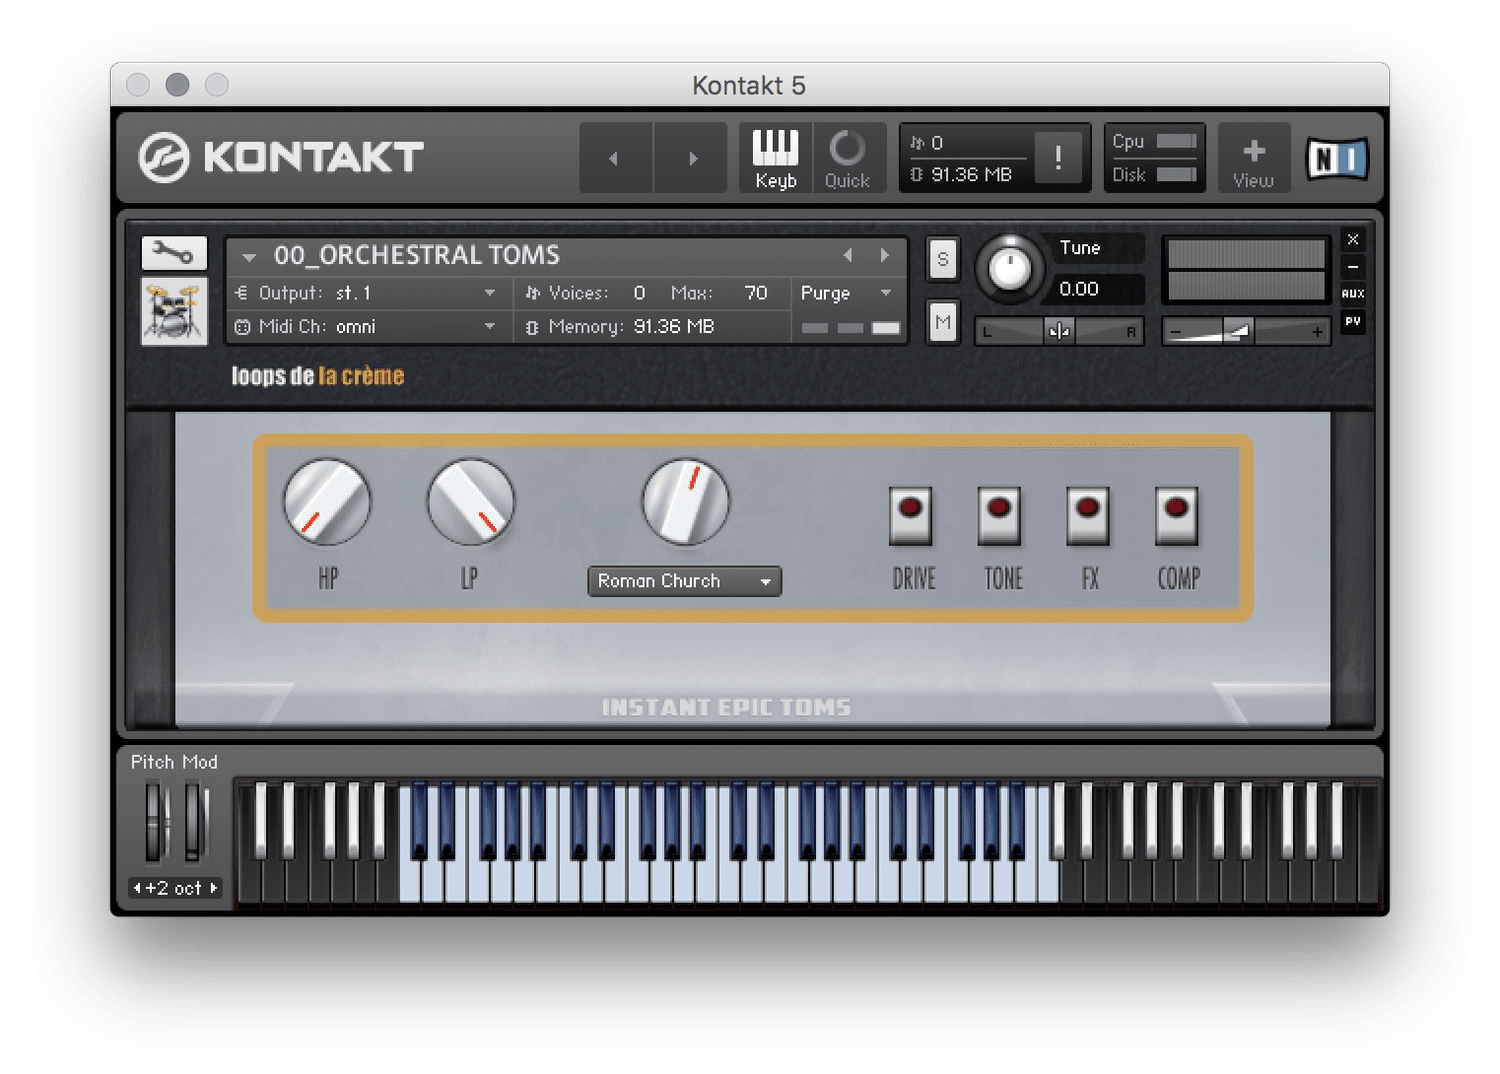Remove the instrument with X icon
This screenshot has width=1500, height=1074.
point(1353,240)
